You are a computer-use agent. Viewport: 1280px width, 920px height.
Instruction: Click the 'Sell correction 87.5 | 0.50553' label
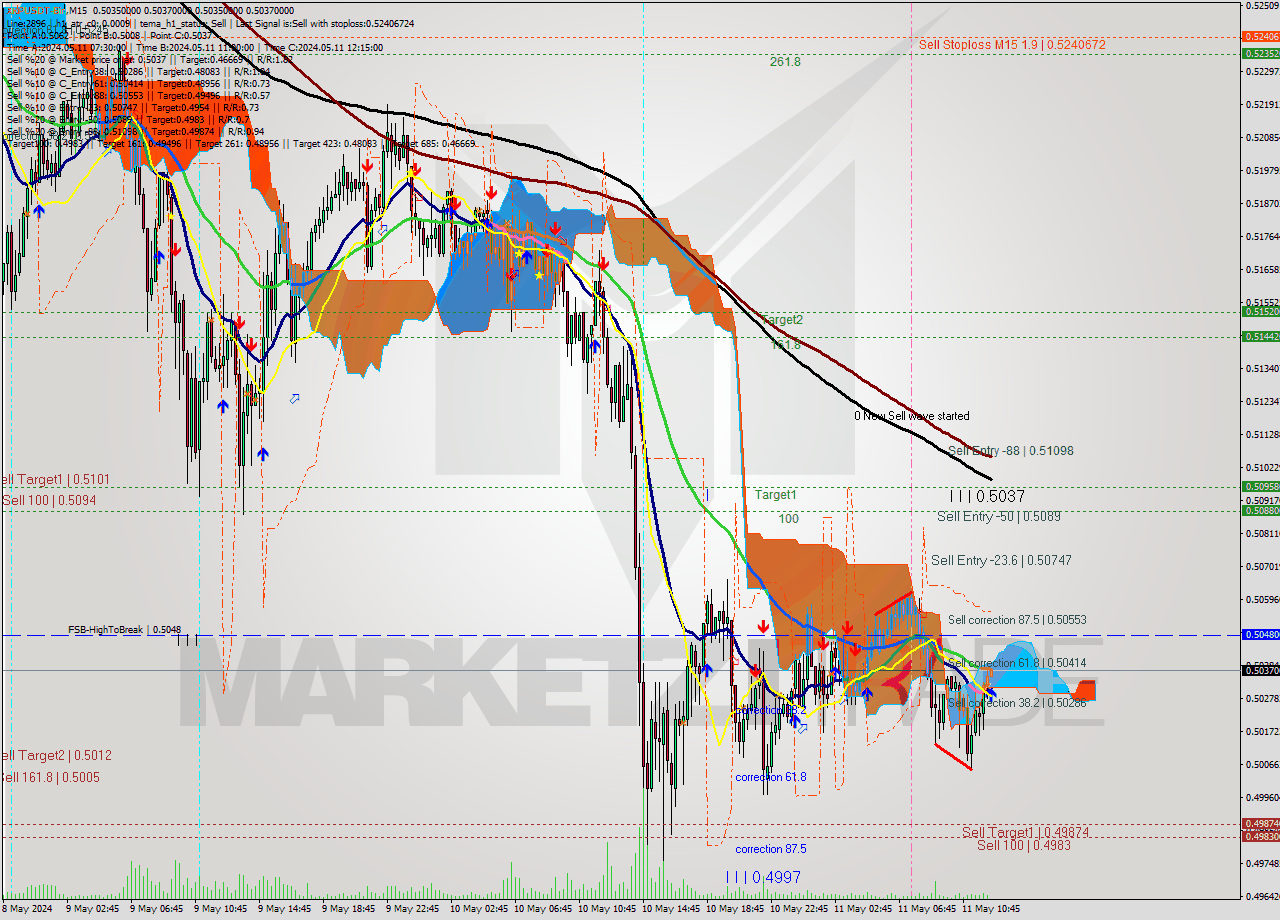tap(1017, 620)
